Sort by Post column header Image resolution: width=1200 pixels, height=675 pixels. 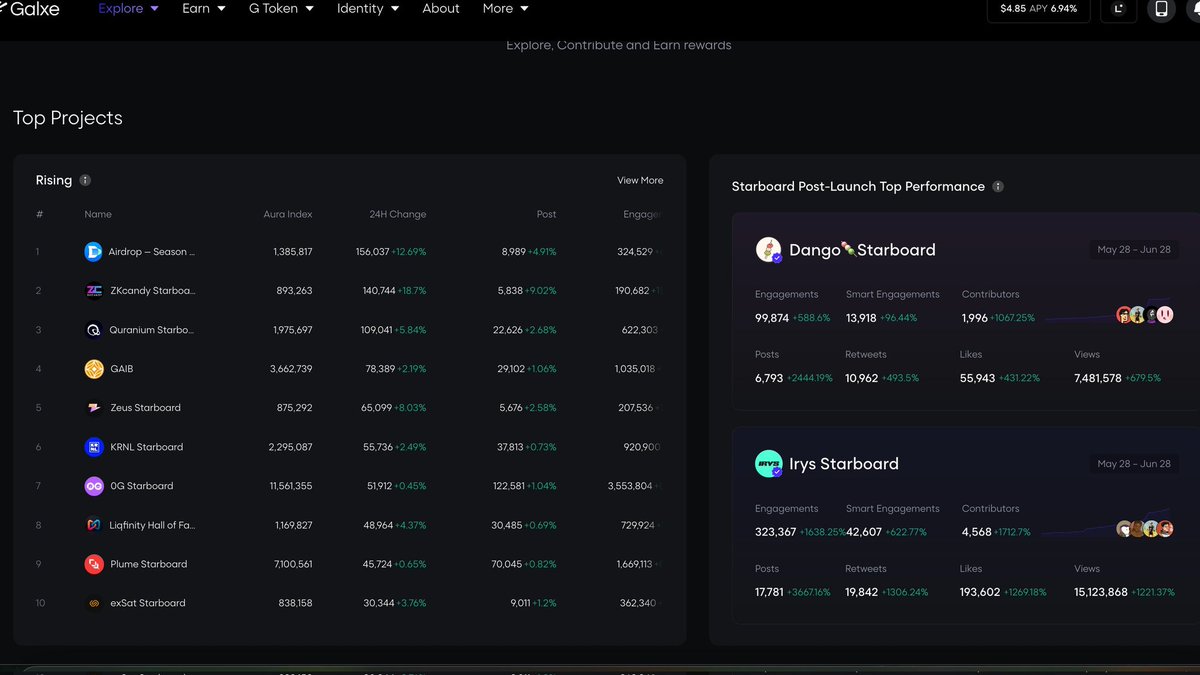click(546, 214)
